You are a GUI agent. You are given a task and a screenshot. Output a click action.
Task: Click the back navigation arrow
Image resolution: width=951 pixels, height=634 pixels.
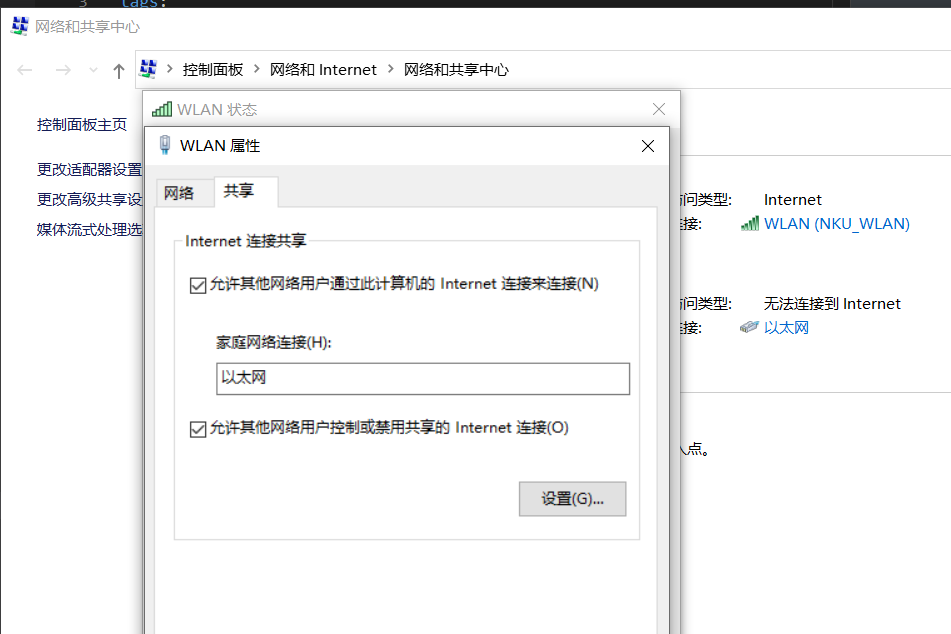[x=26, y=70]
